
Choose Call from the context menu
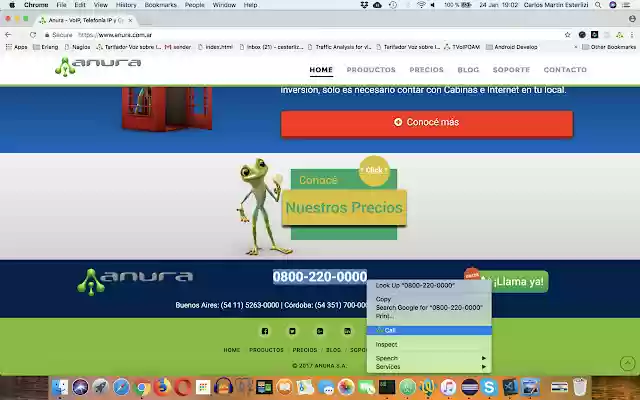[429, 330]
